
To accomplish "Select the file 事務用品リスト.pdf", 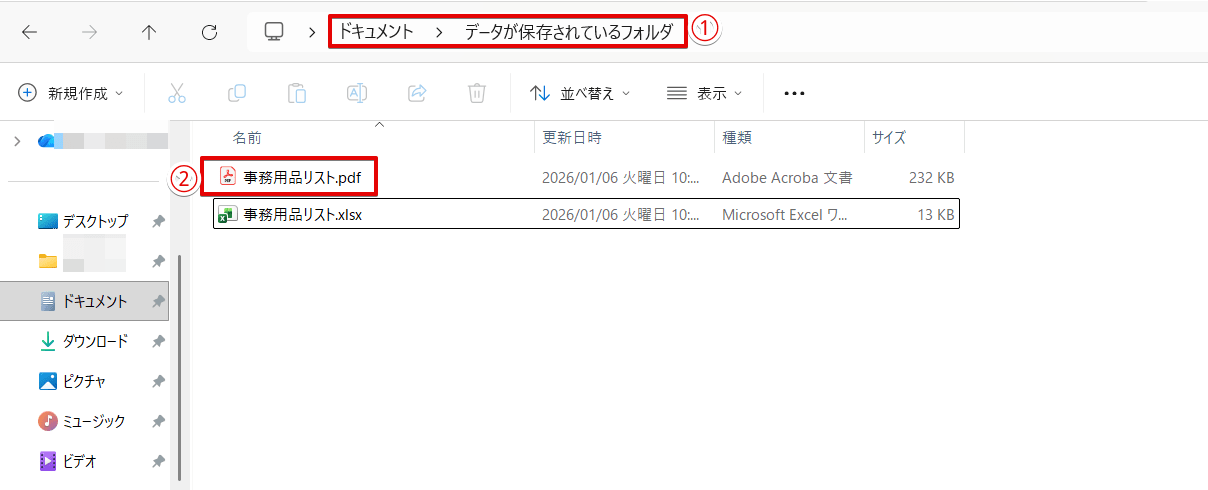I will [303, 178].
